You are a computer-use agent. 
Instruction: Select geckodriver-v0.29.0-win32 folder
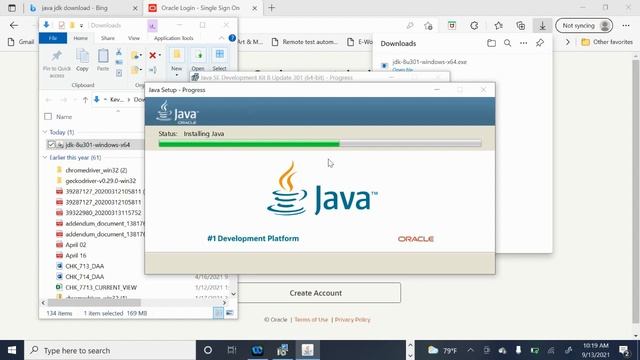coord(100,181)
